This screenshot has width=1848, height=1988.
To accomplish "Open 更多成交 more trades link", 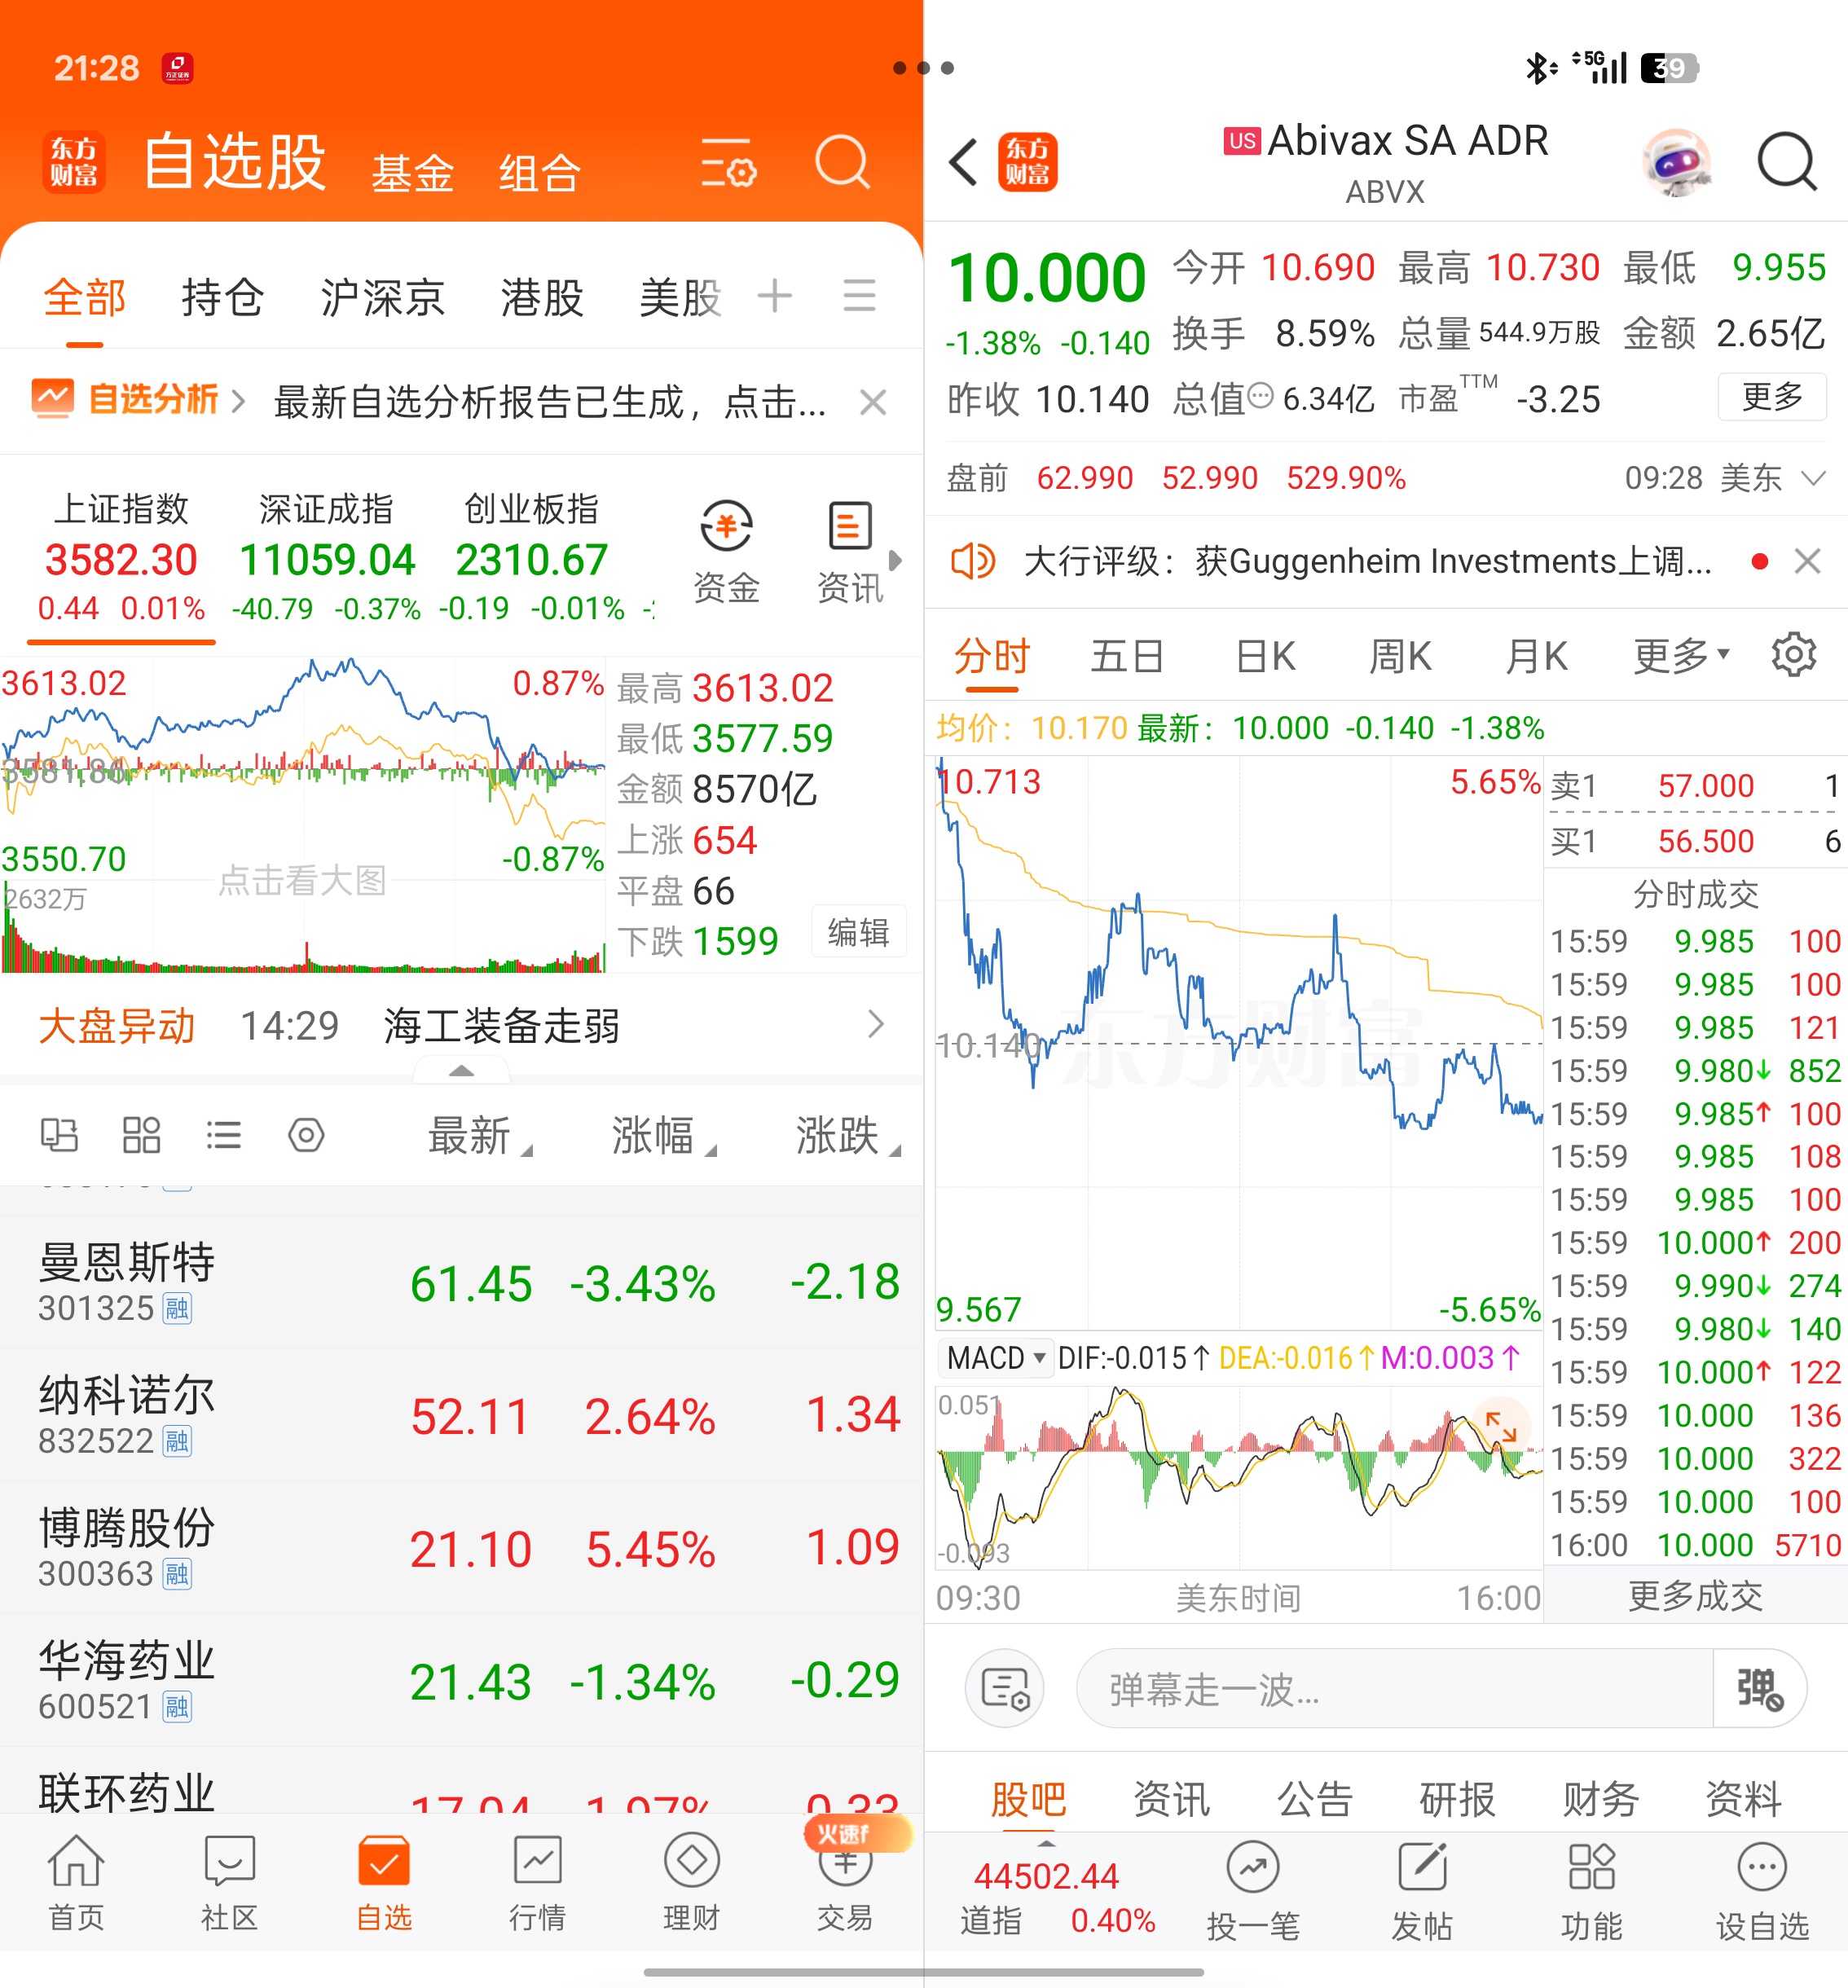I will pyautogui.click(x=1695, y=1596).
